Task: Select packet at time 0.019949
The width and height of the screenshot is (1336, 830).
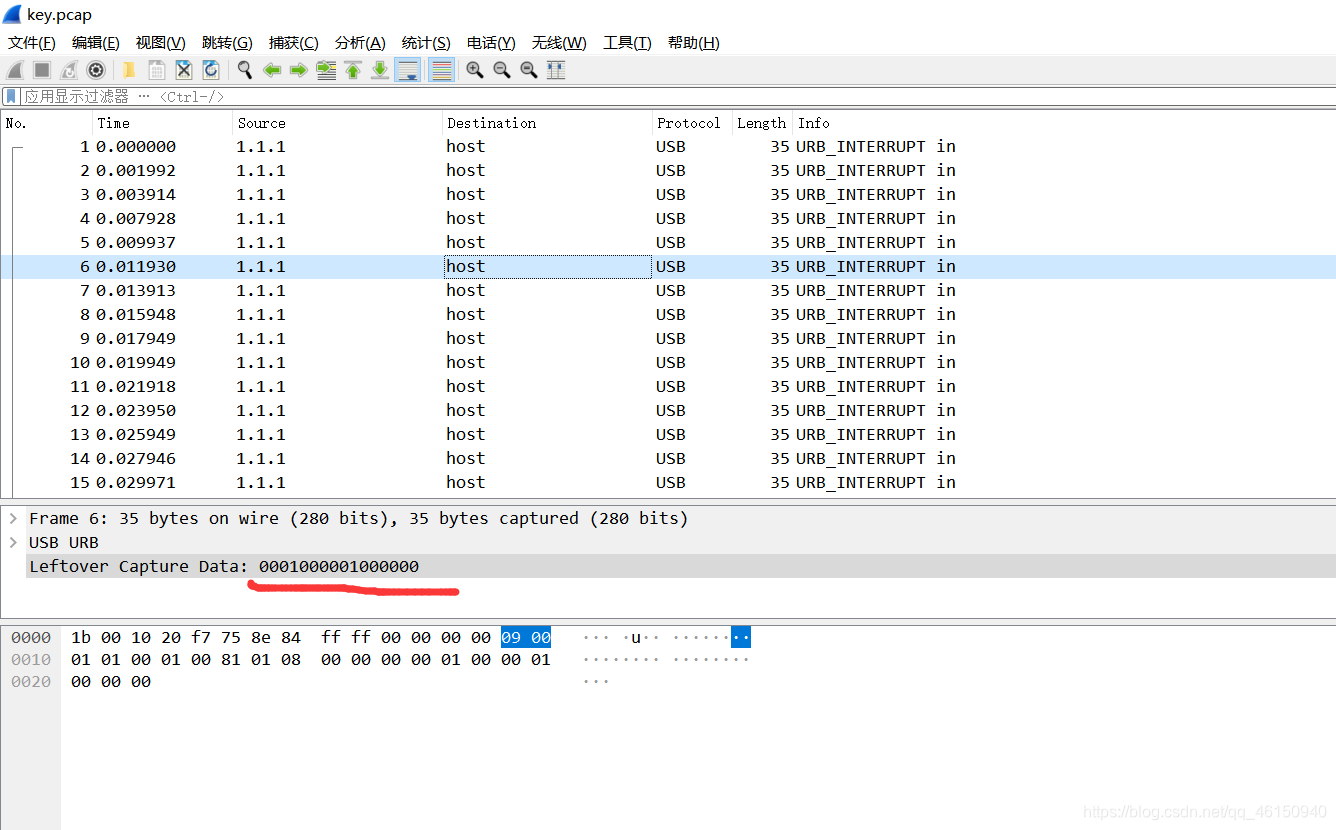Action: click(668, 362)
